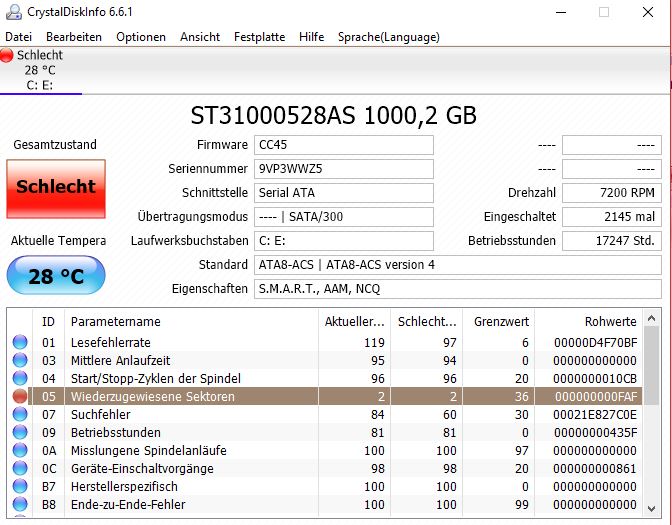Click the Aktueller... column header
The width and height of the screenshot is (672, 525).
[354, 321]
